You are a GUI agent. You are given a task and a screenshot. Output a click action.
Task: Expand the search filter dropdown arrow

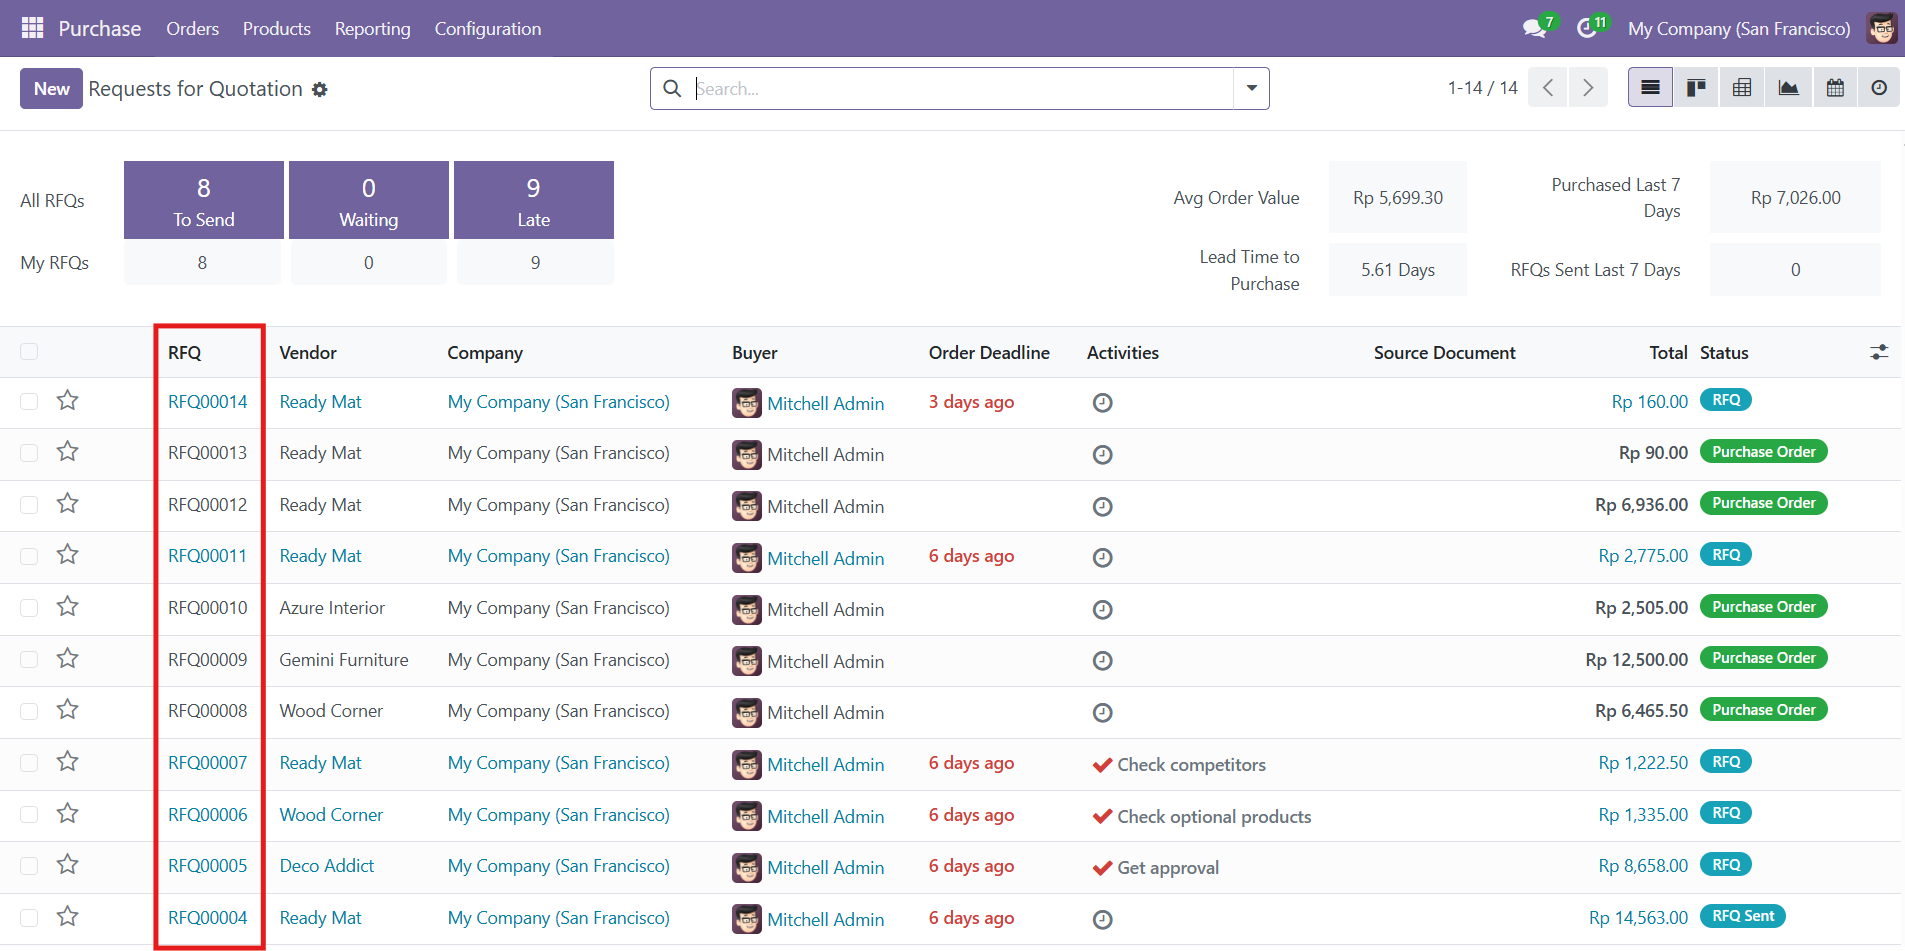pyautogui.click(x=1251, y=88)
